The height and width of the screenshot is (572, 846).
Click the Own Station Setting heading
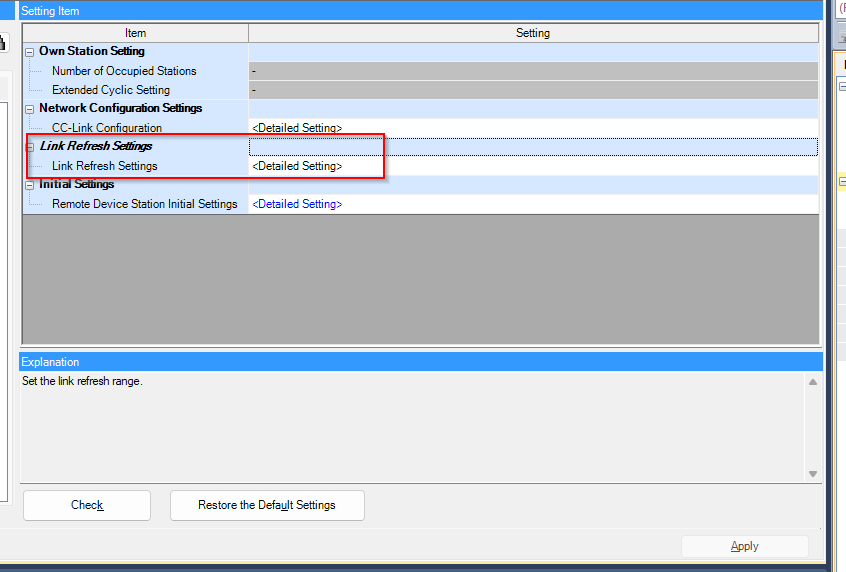click(x=92, y=51)
